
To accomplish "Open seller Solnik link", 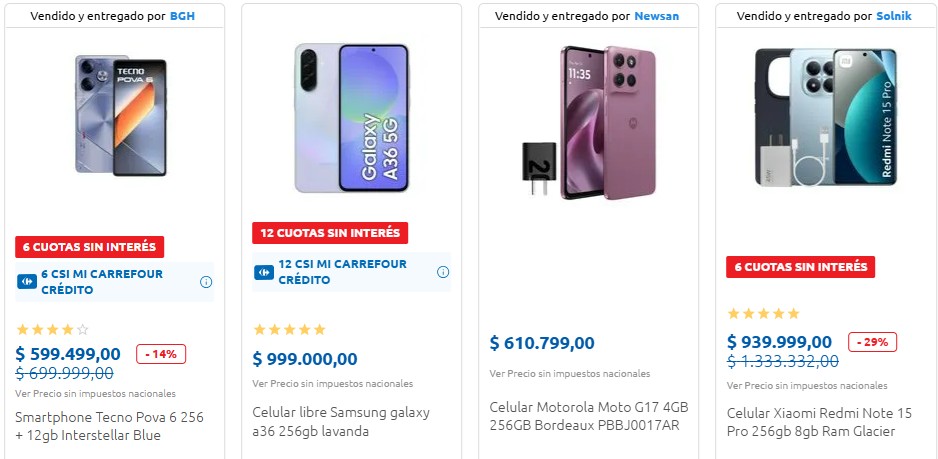I will [894, 16].
